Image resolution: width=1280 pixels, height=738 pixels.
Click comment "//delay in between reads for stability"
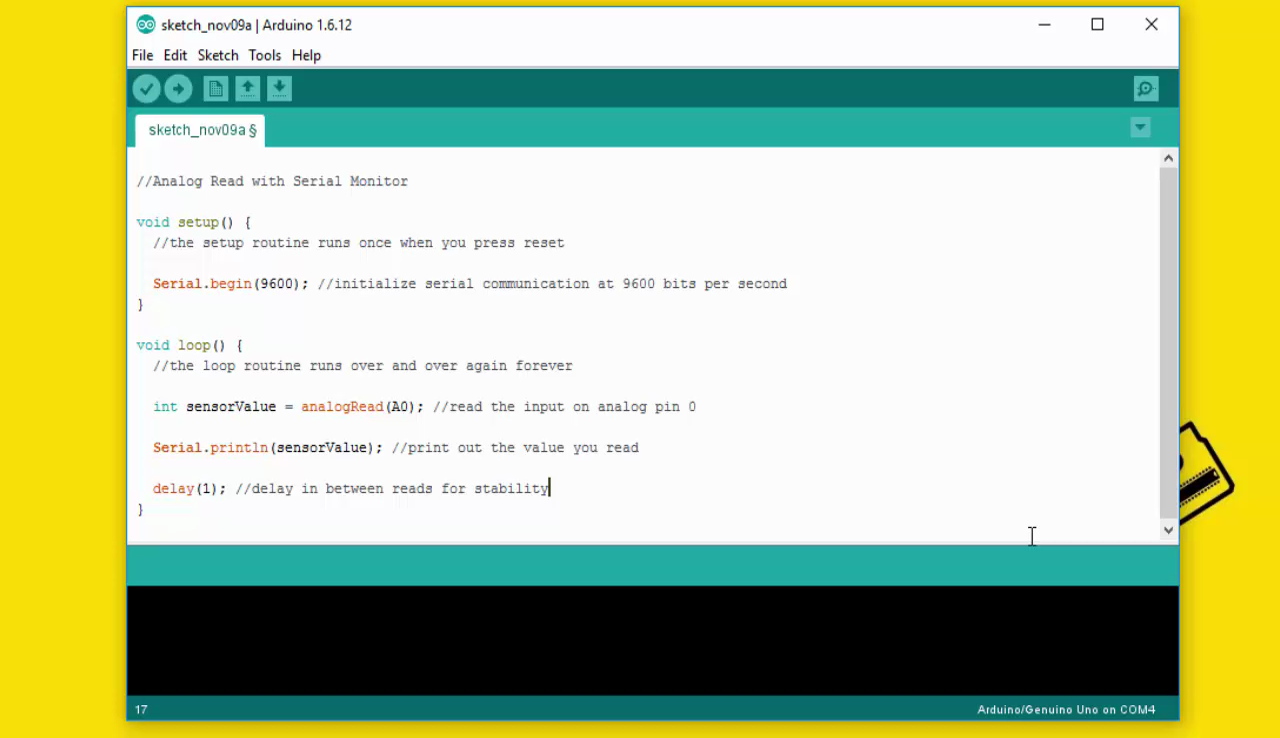pos(392,489)
